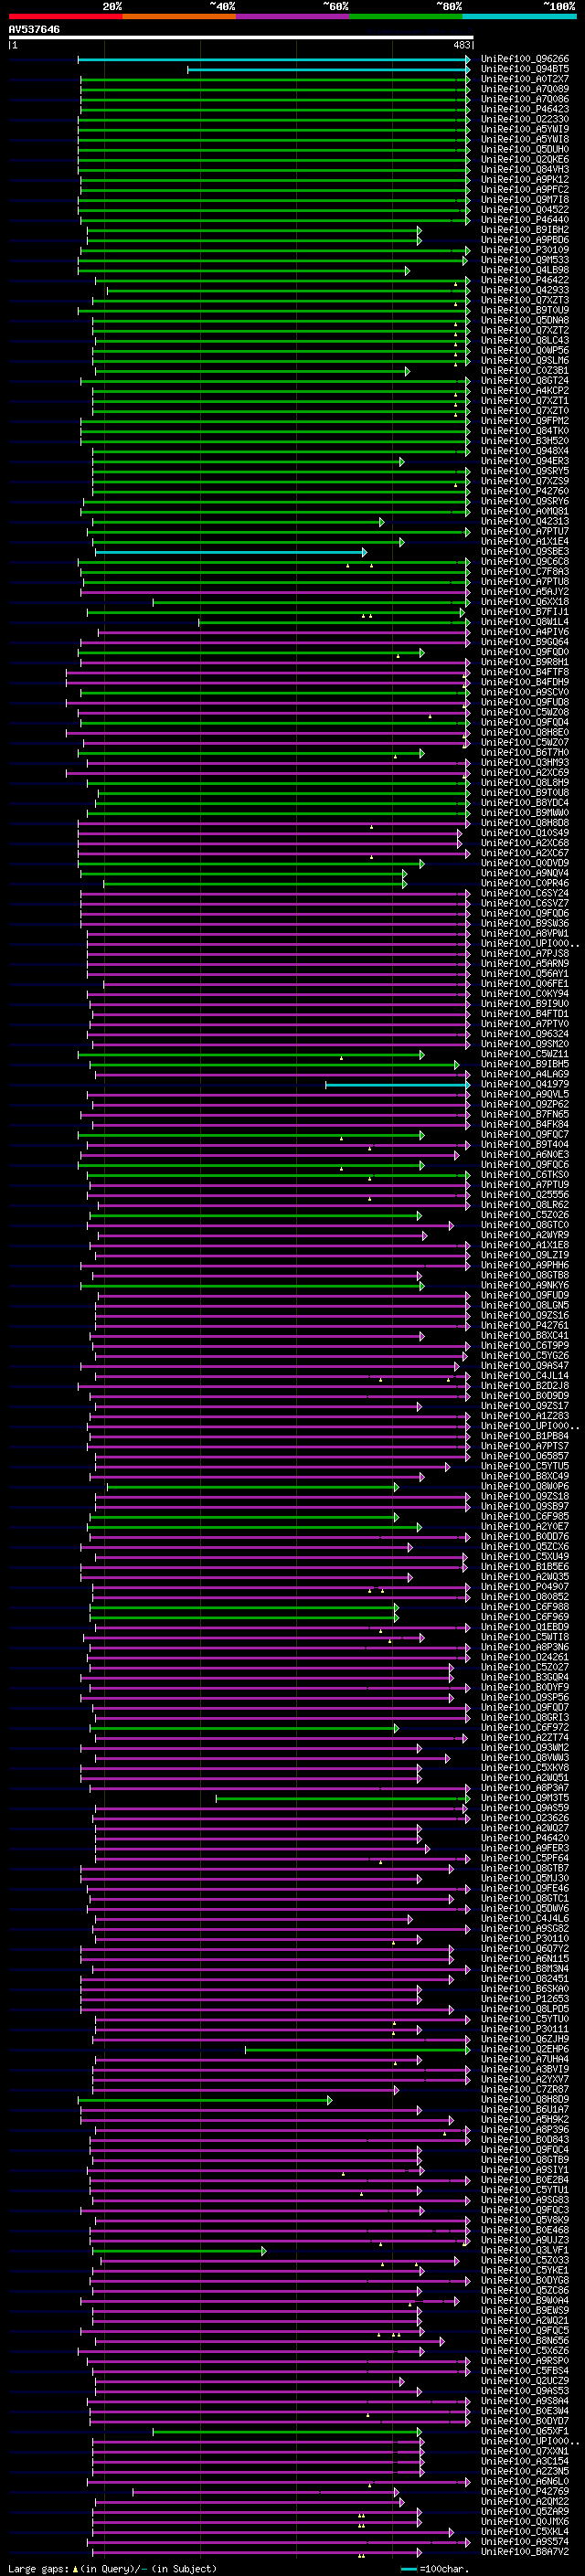Screen dimensions: 585x2576
Task: Click hit UniRef100_Q65XF1
Action: click(x=524, y=2432)
